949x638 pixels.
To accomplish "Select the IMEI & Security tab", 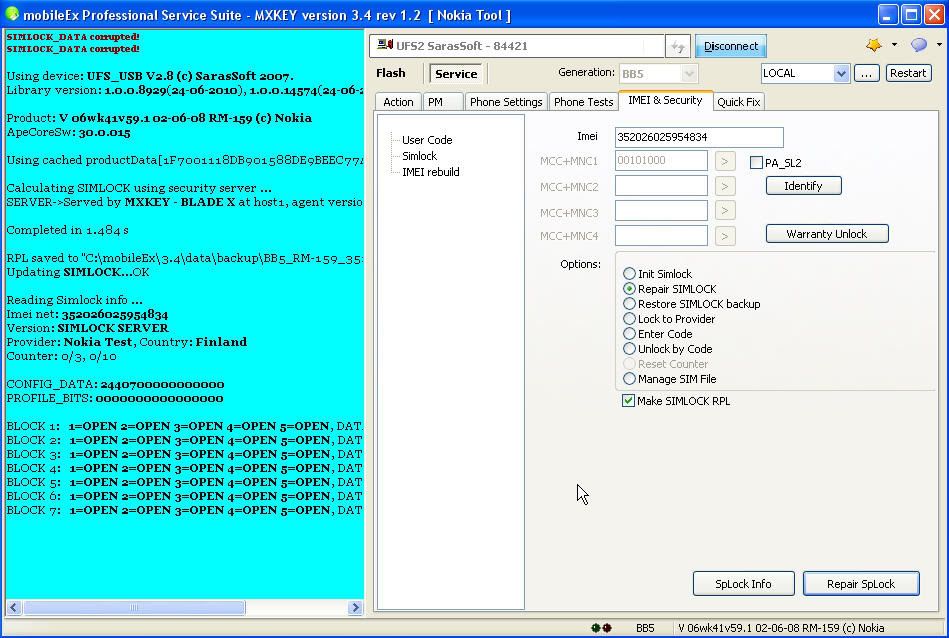I will 665,100.
